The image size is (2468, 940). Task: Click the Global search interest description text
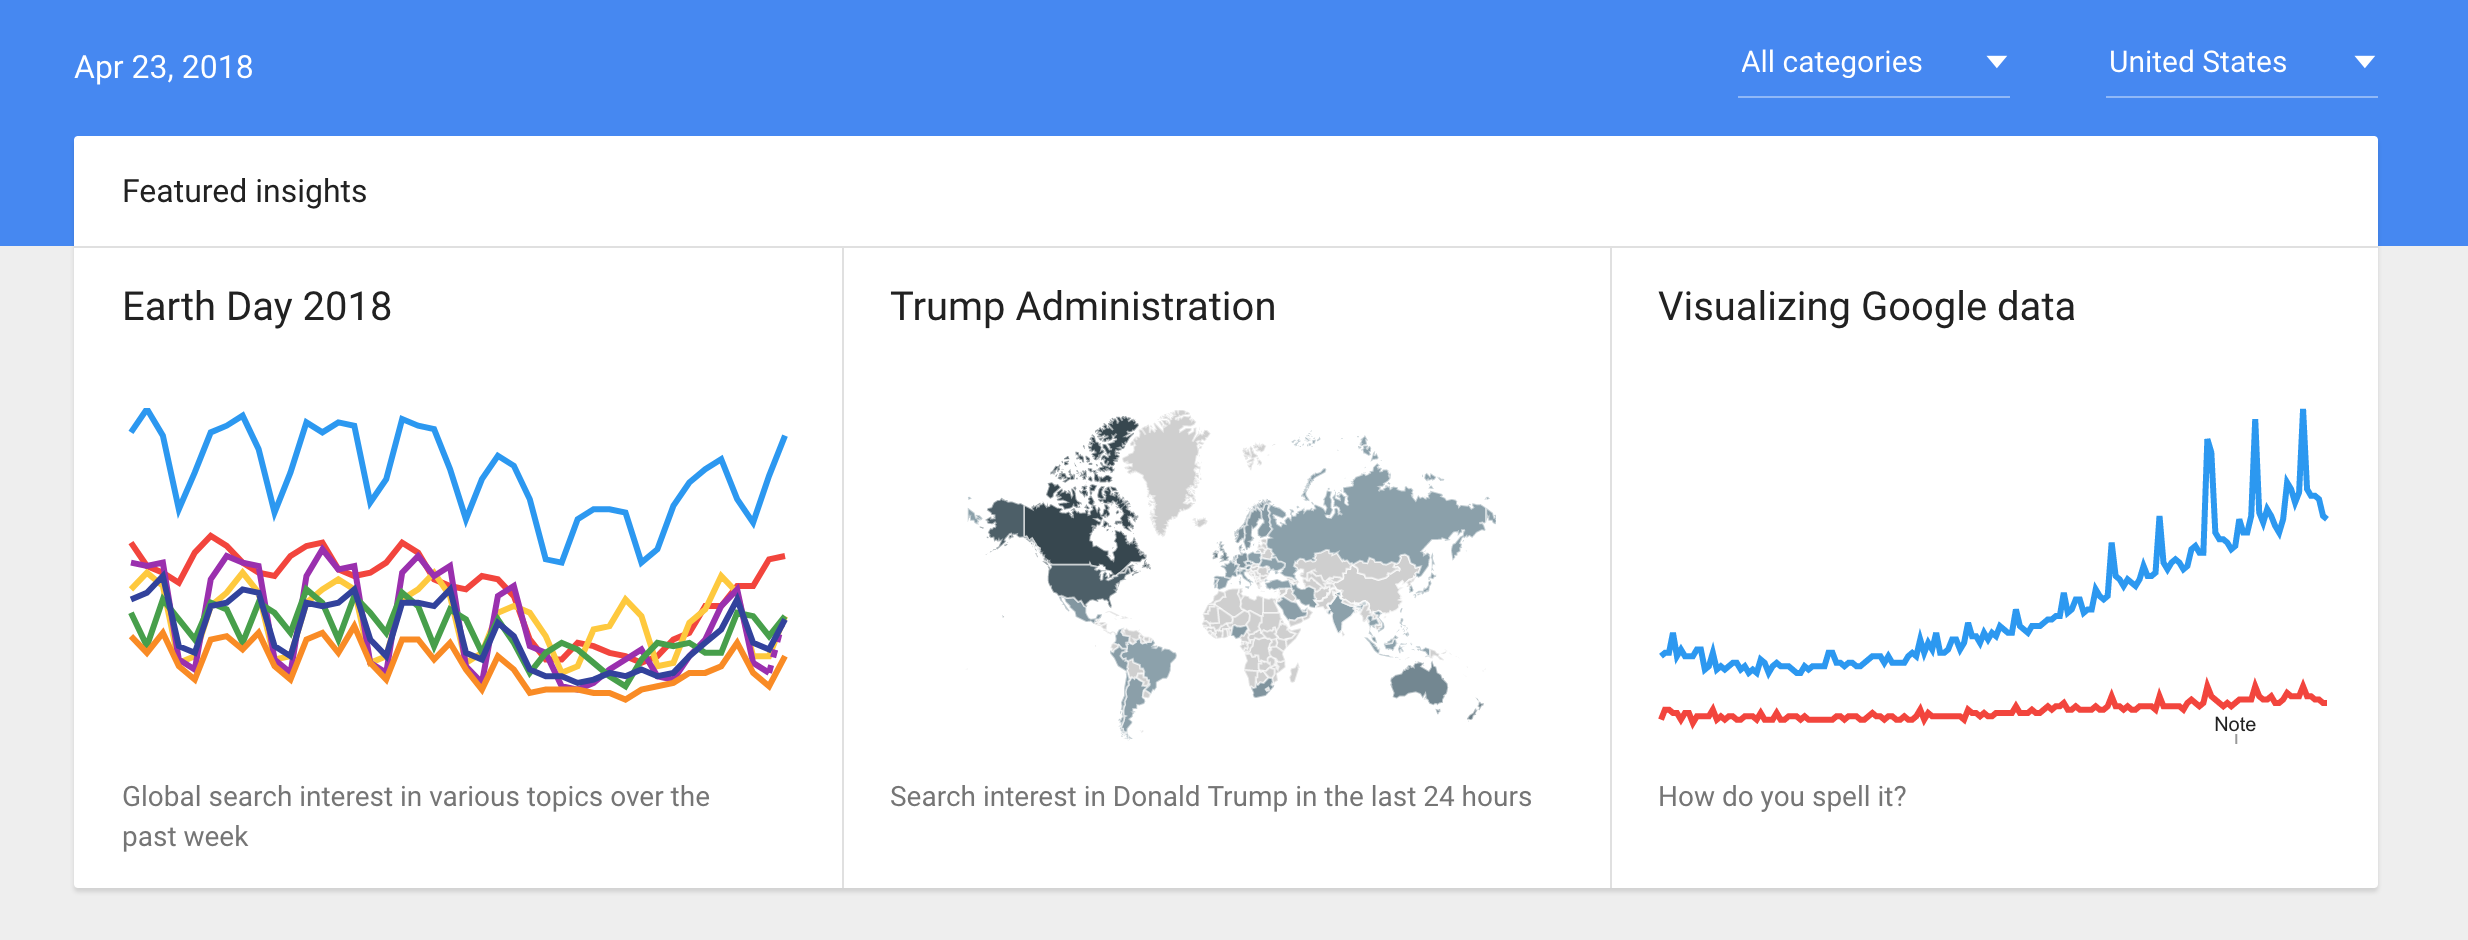click(x=416, y=816)
